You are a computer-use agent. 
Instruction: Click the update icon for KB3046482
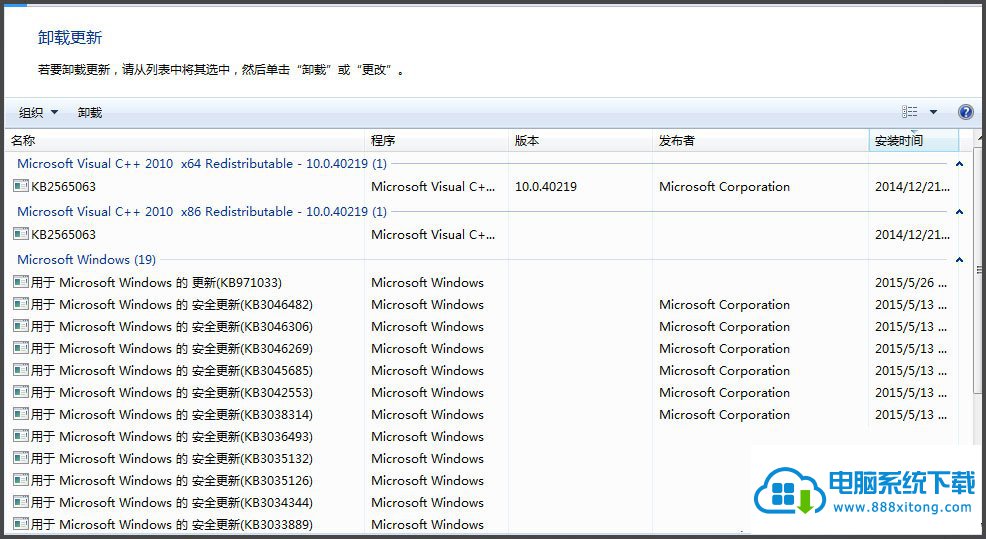click(21, 304)
